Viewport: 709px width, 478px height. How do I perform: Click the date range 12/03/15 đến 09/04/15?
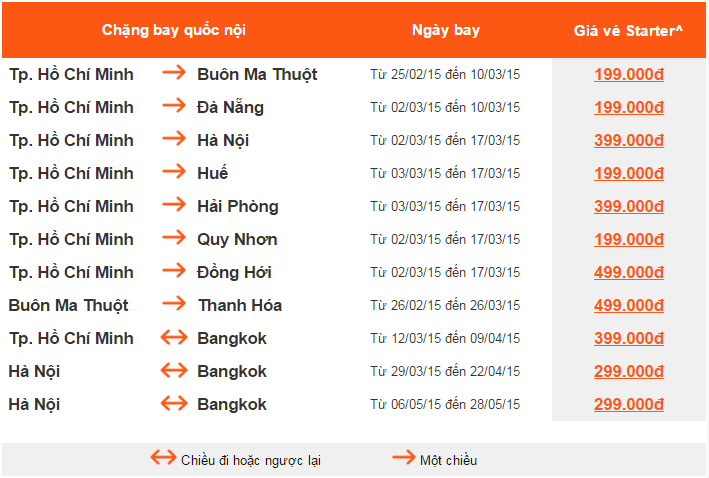[445, 339]
